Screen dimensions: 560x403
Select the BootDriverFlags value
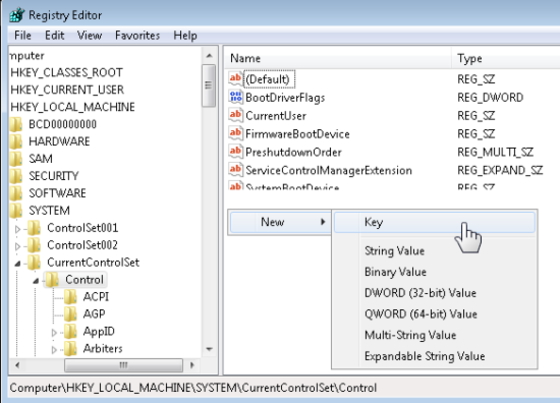(x=285, y=98)
